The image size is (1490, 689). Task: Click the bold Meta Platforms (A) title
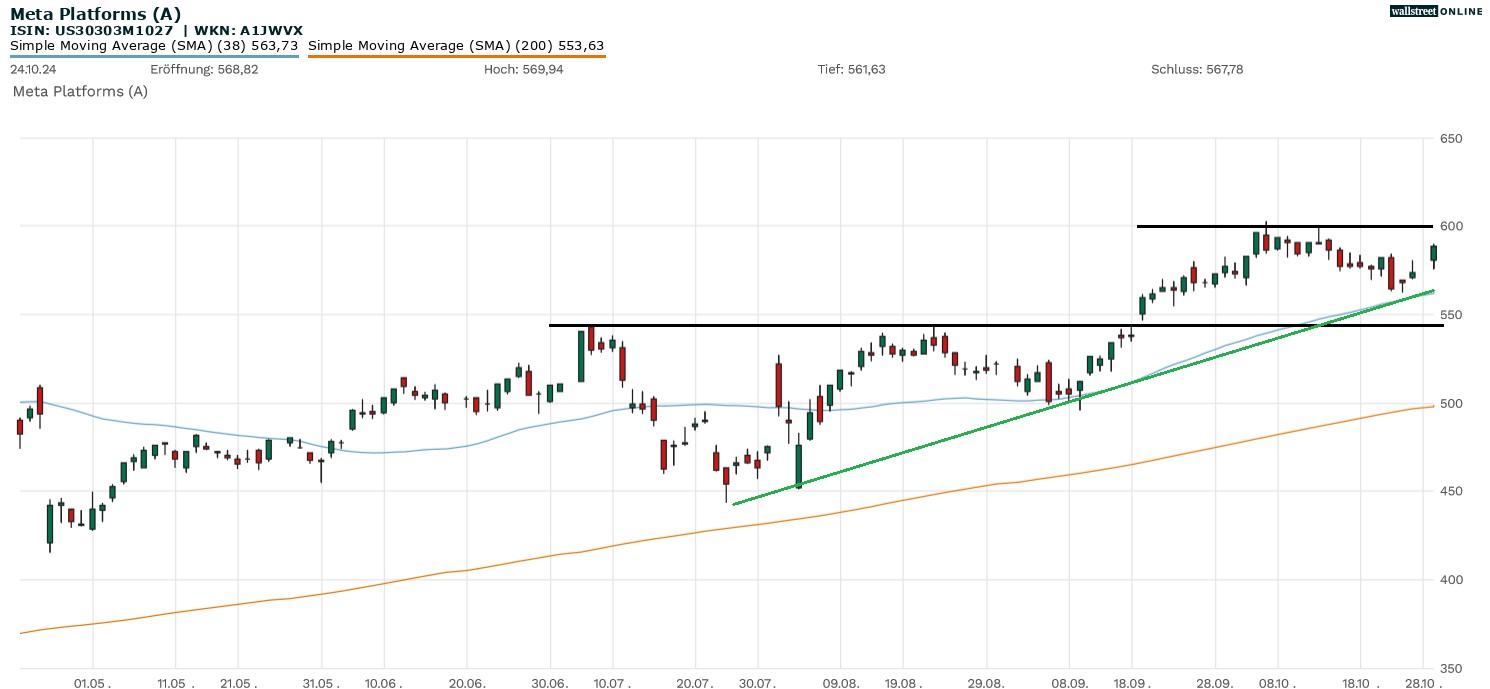(x=96, y=13)
